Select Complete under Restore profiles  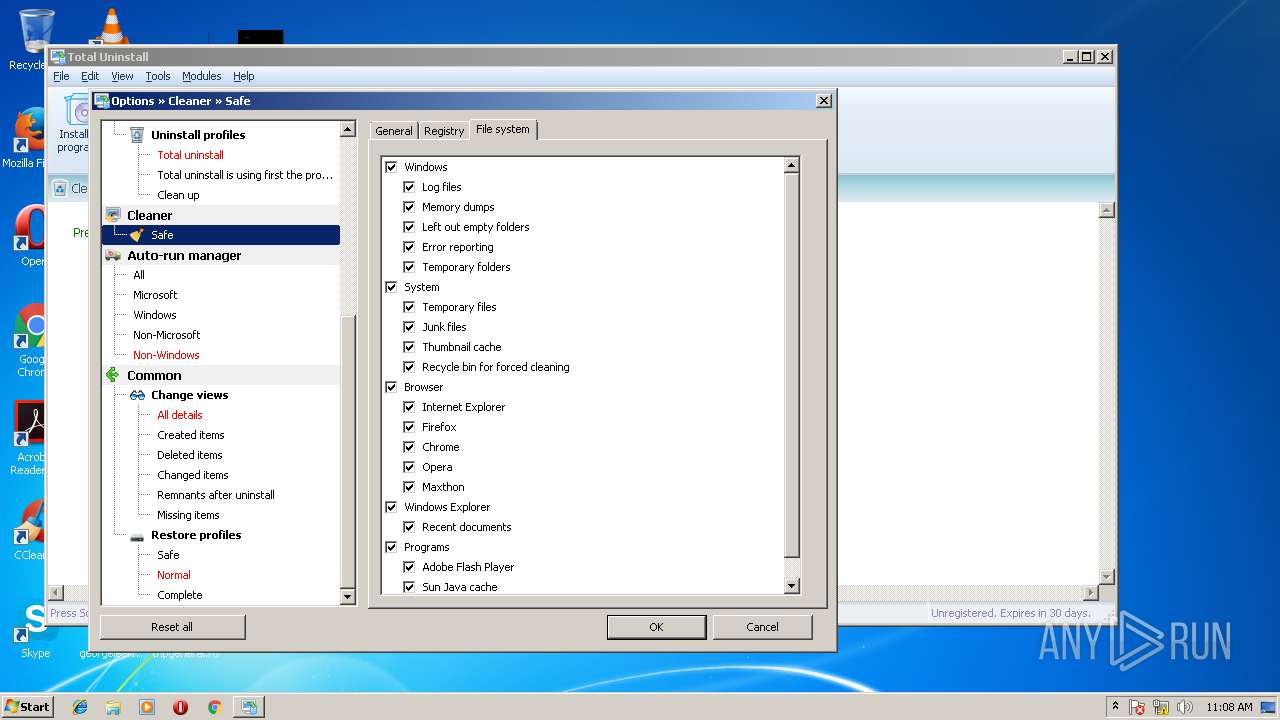(180, 595)
